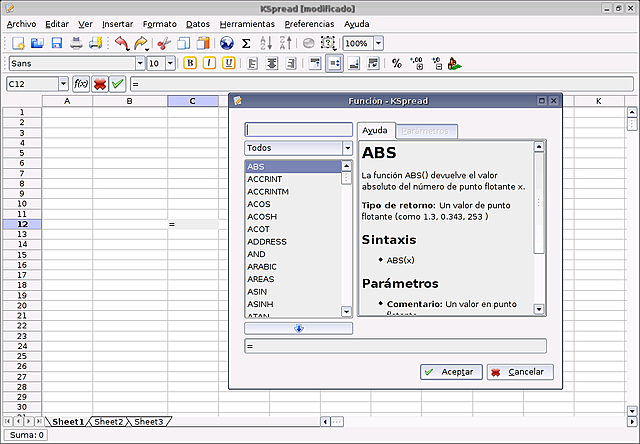Image resolution: width=640 pixels, height=444 pixels.
Task: Toggle italic formatting
Action: pos(209,63)
